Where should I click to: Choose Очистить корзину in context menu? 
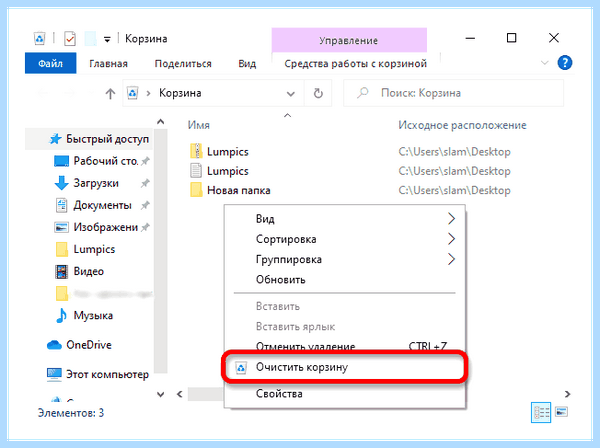click(344, 367)
